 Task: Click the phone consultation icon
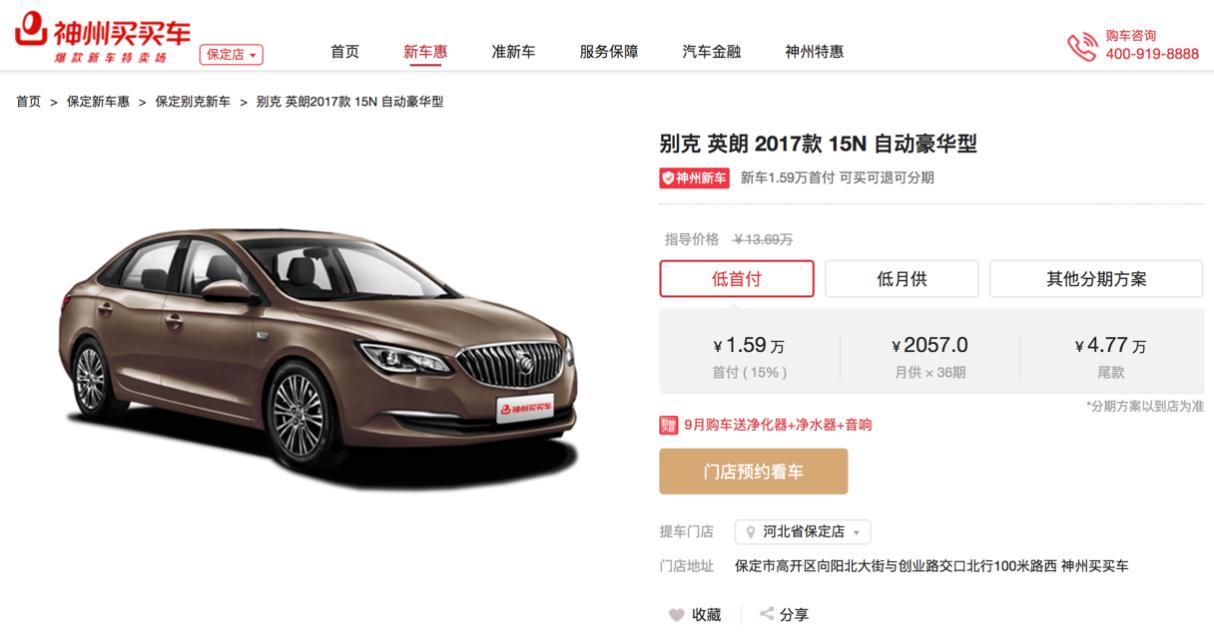click(1083, 45)
